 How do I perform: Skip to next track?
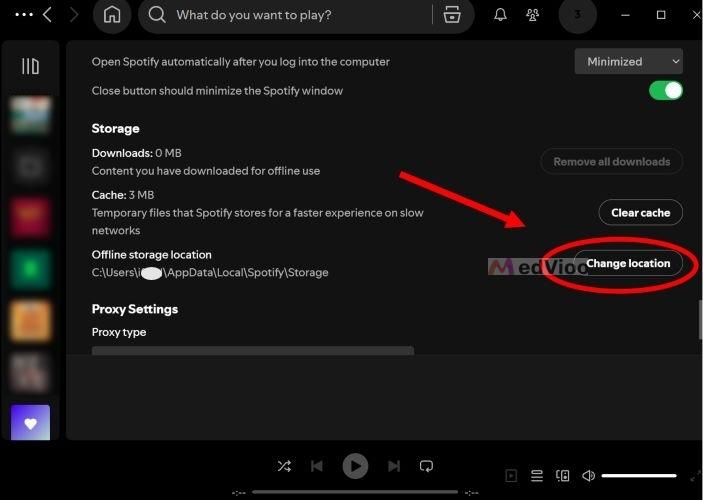[x=394, y=466]
